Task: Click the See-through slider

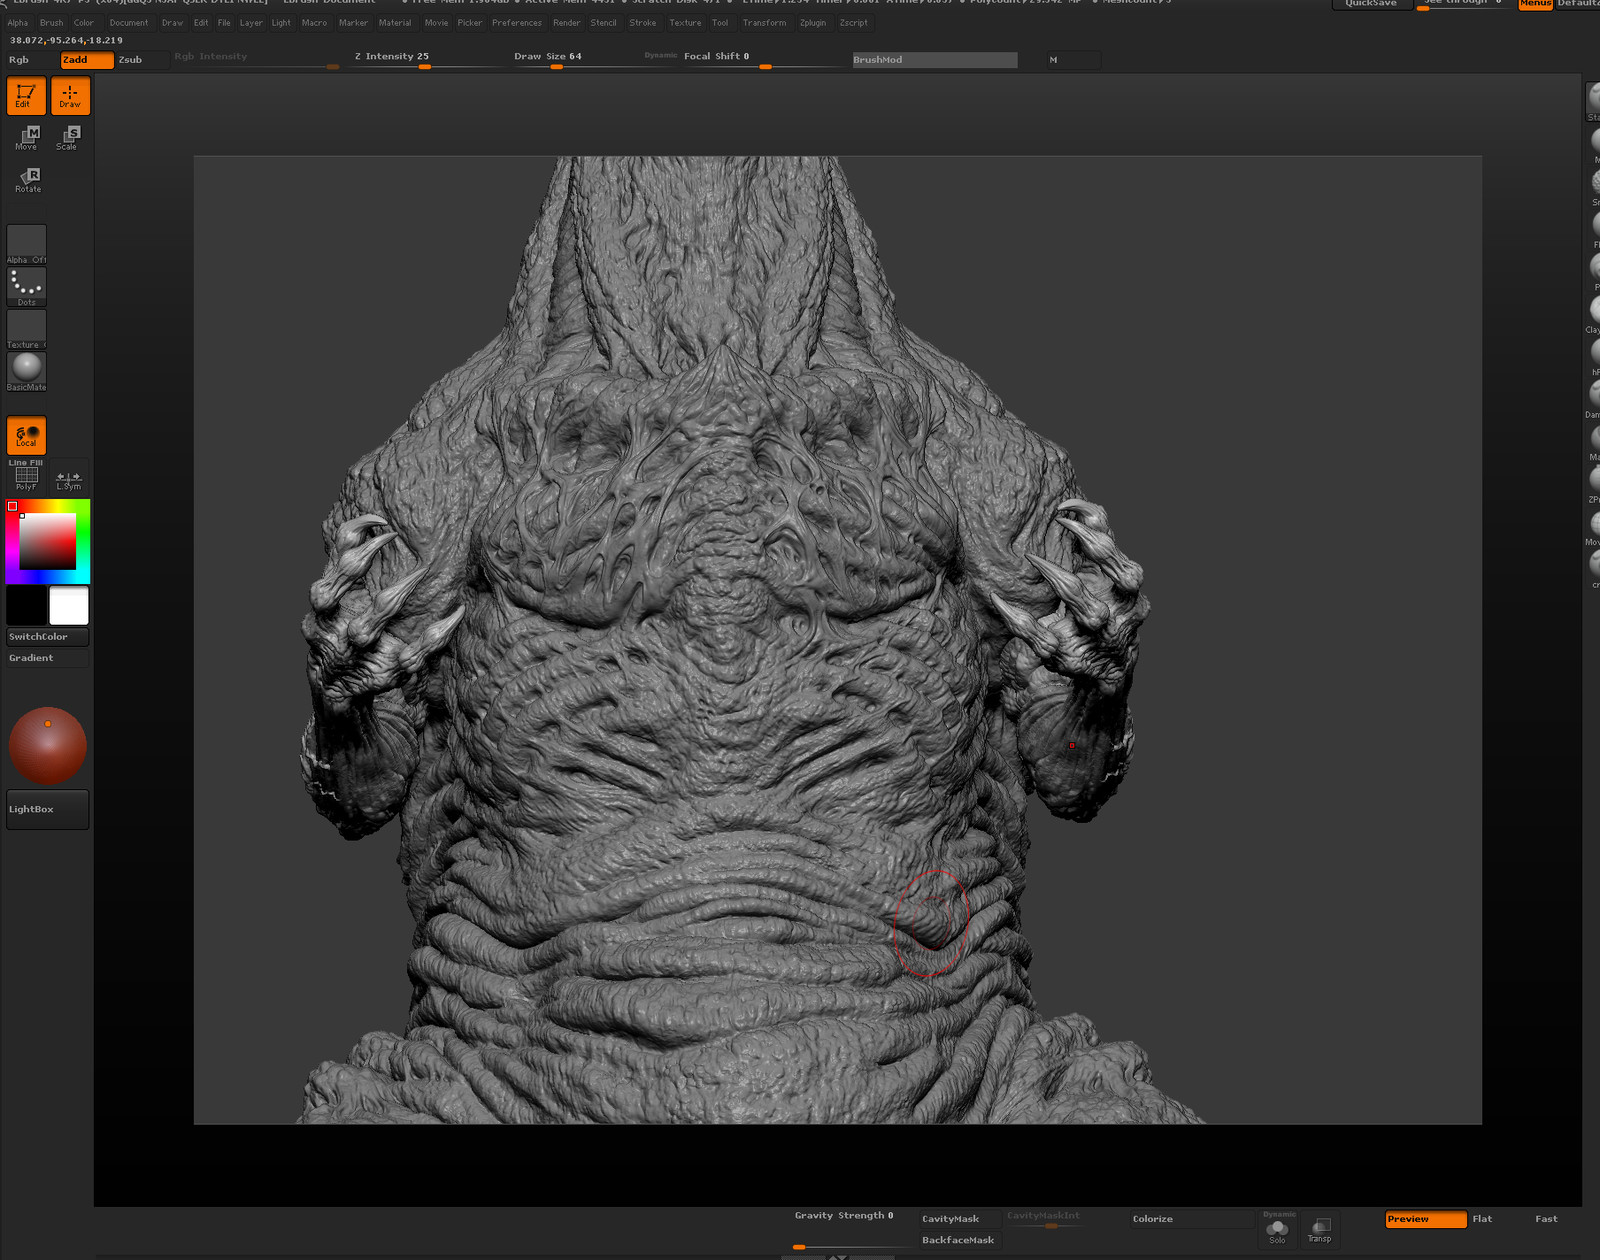Action: point(1464,4)
